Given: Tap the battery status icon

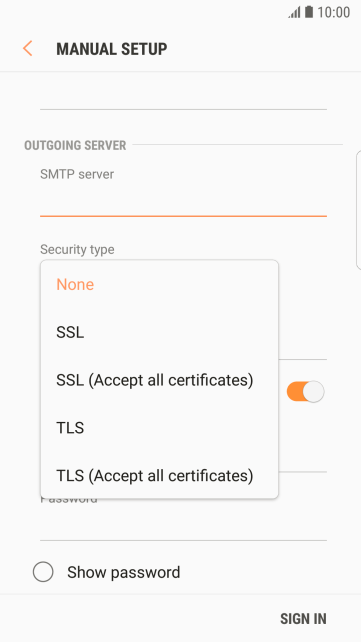Looking at the screenshot, I should [309, 12].
